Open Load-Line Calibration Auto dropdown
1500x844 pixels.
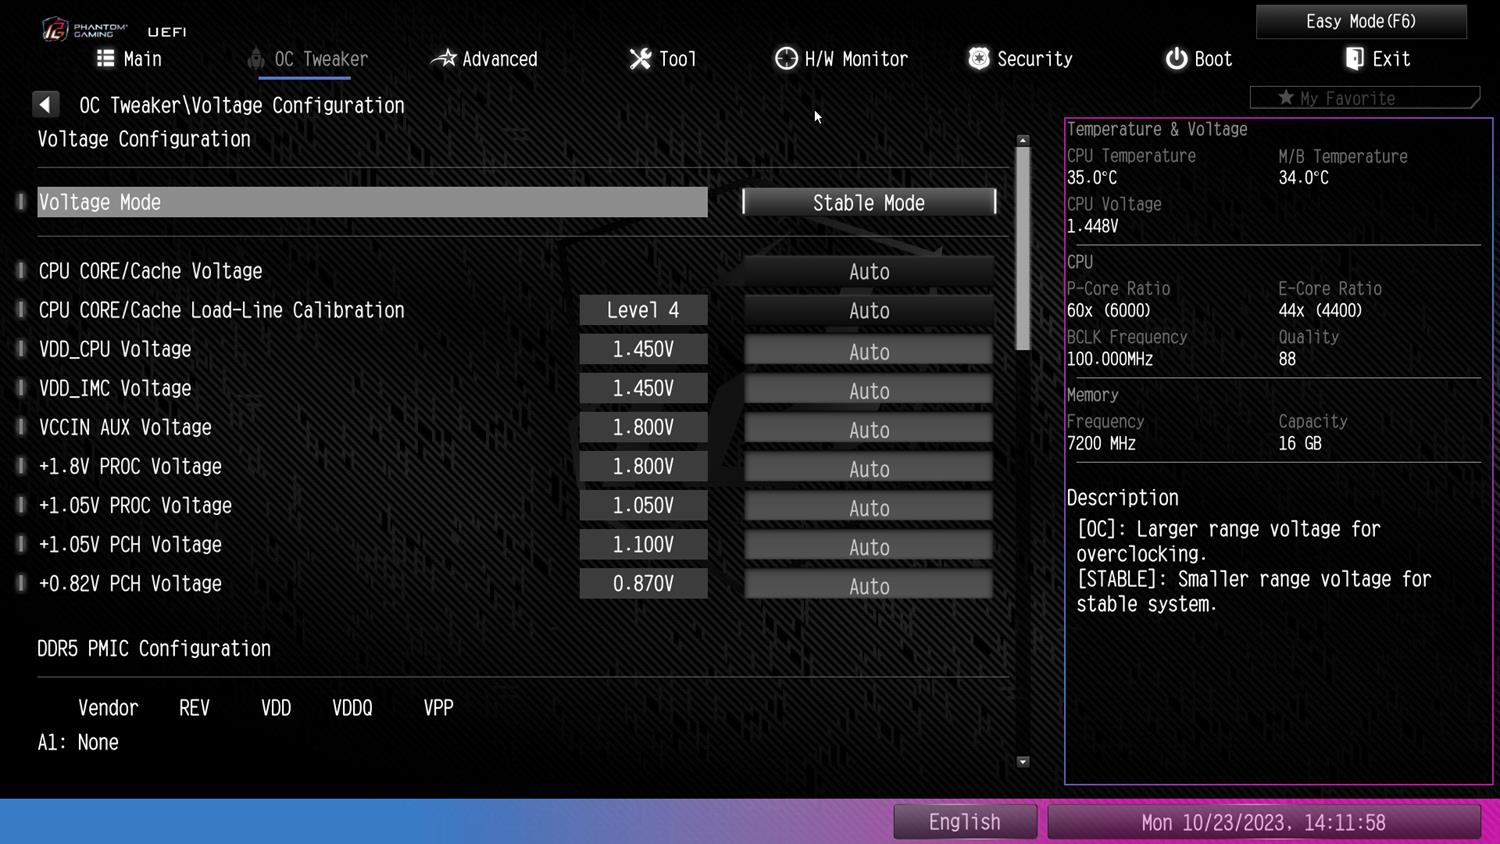click(868, 311)
